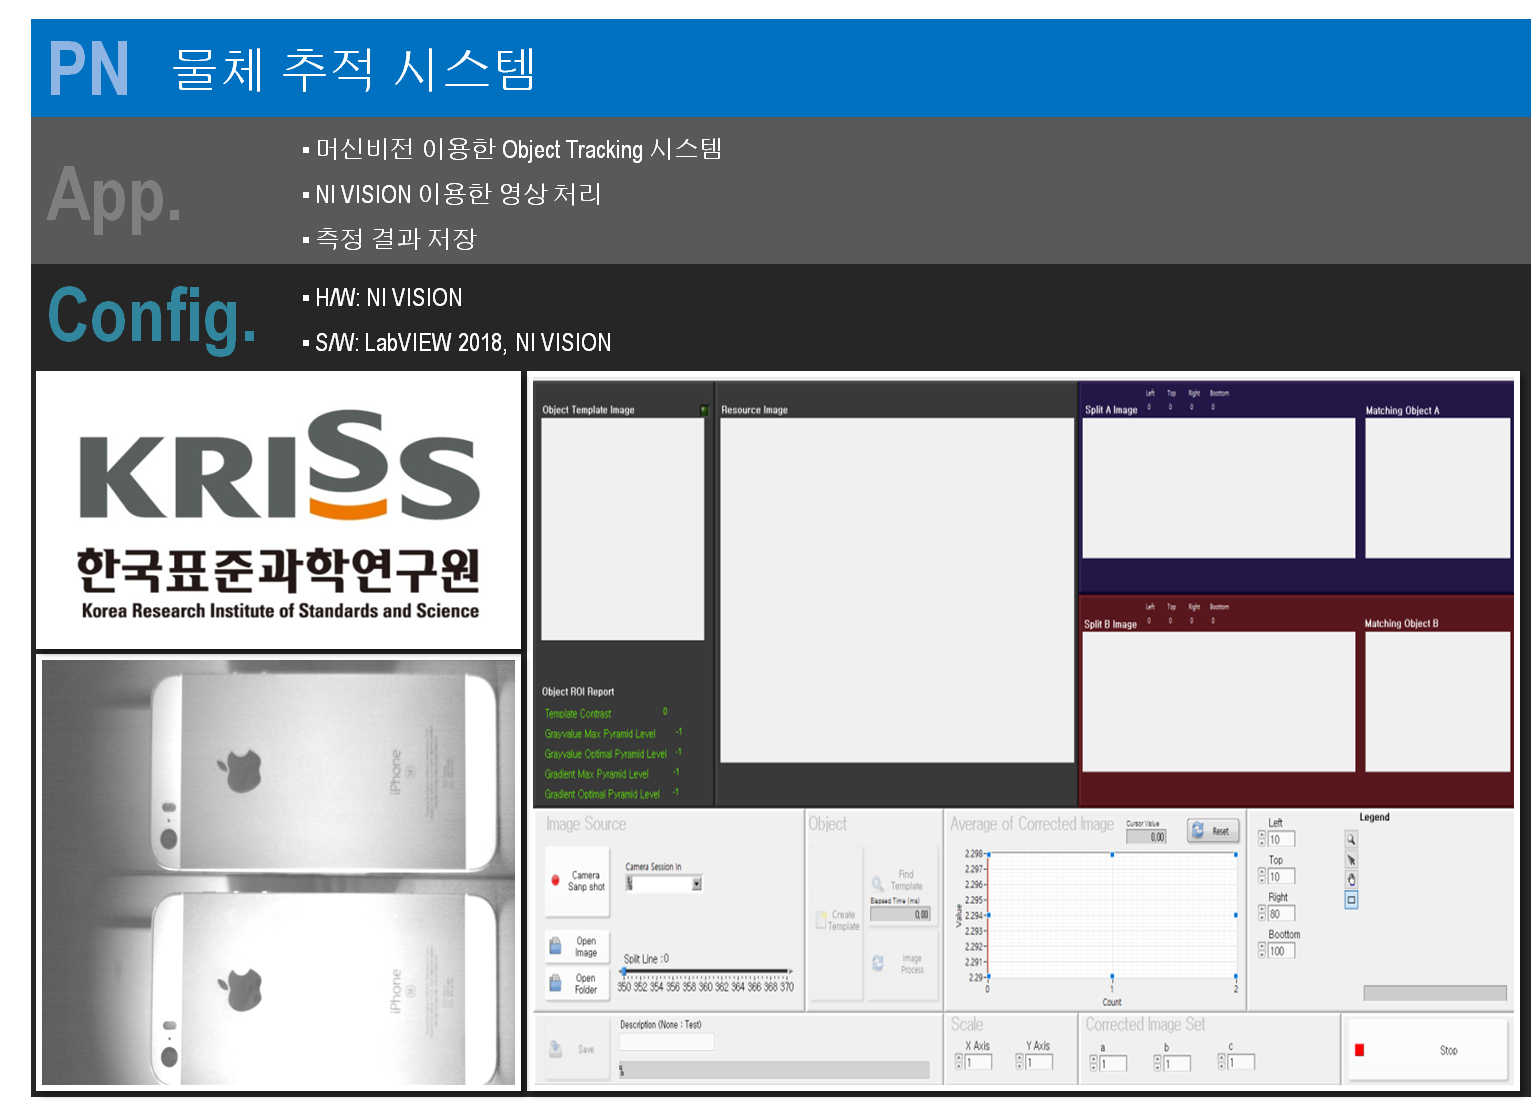The width and height of the screenshot is (1534, 1105).
Task: Click the Left value input showing 10
Action: (1282, 840)
